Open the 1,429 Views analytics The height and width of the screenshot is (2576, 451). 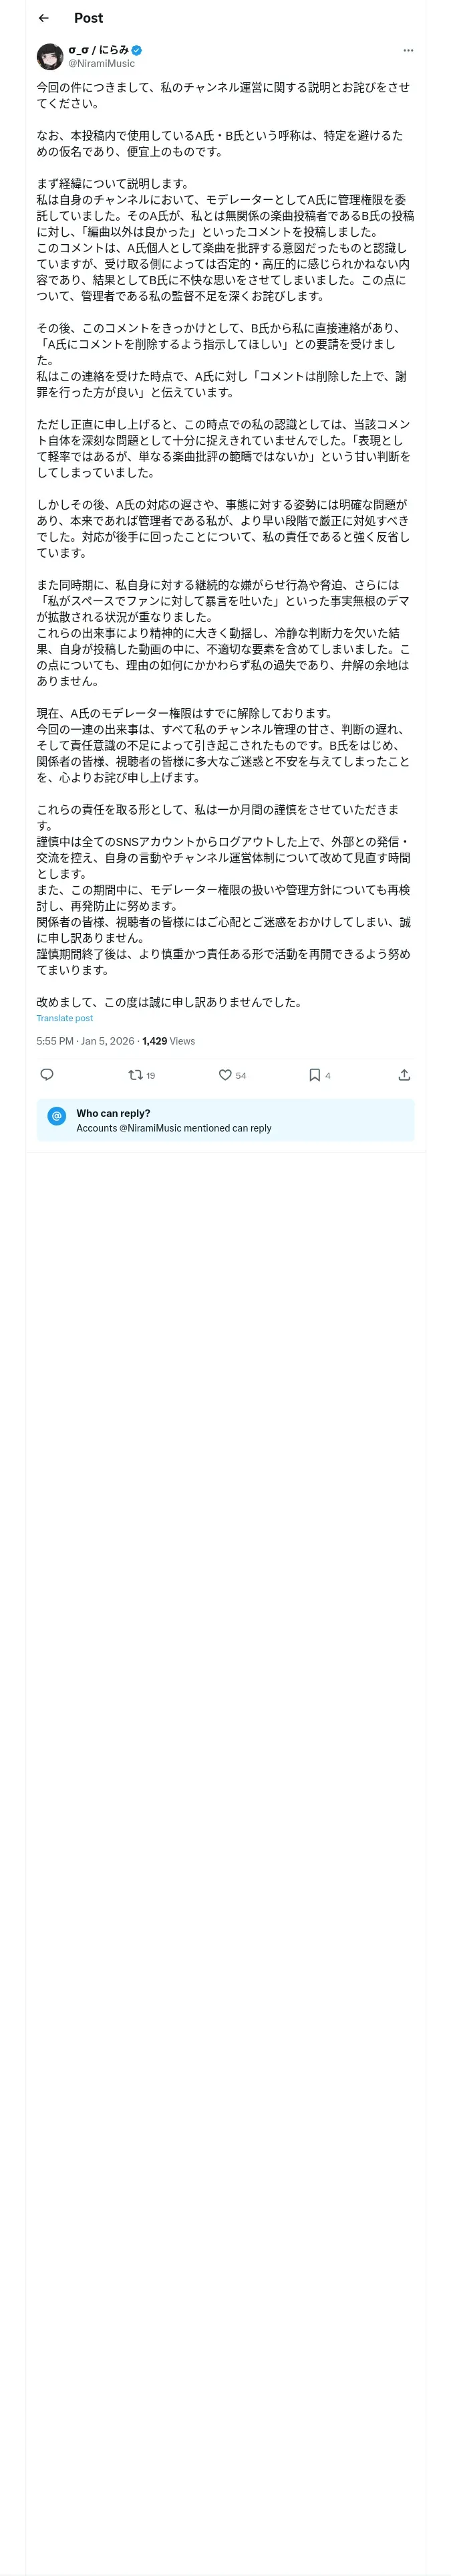point(168,1041)
